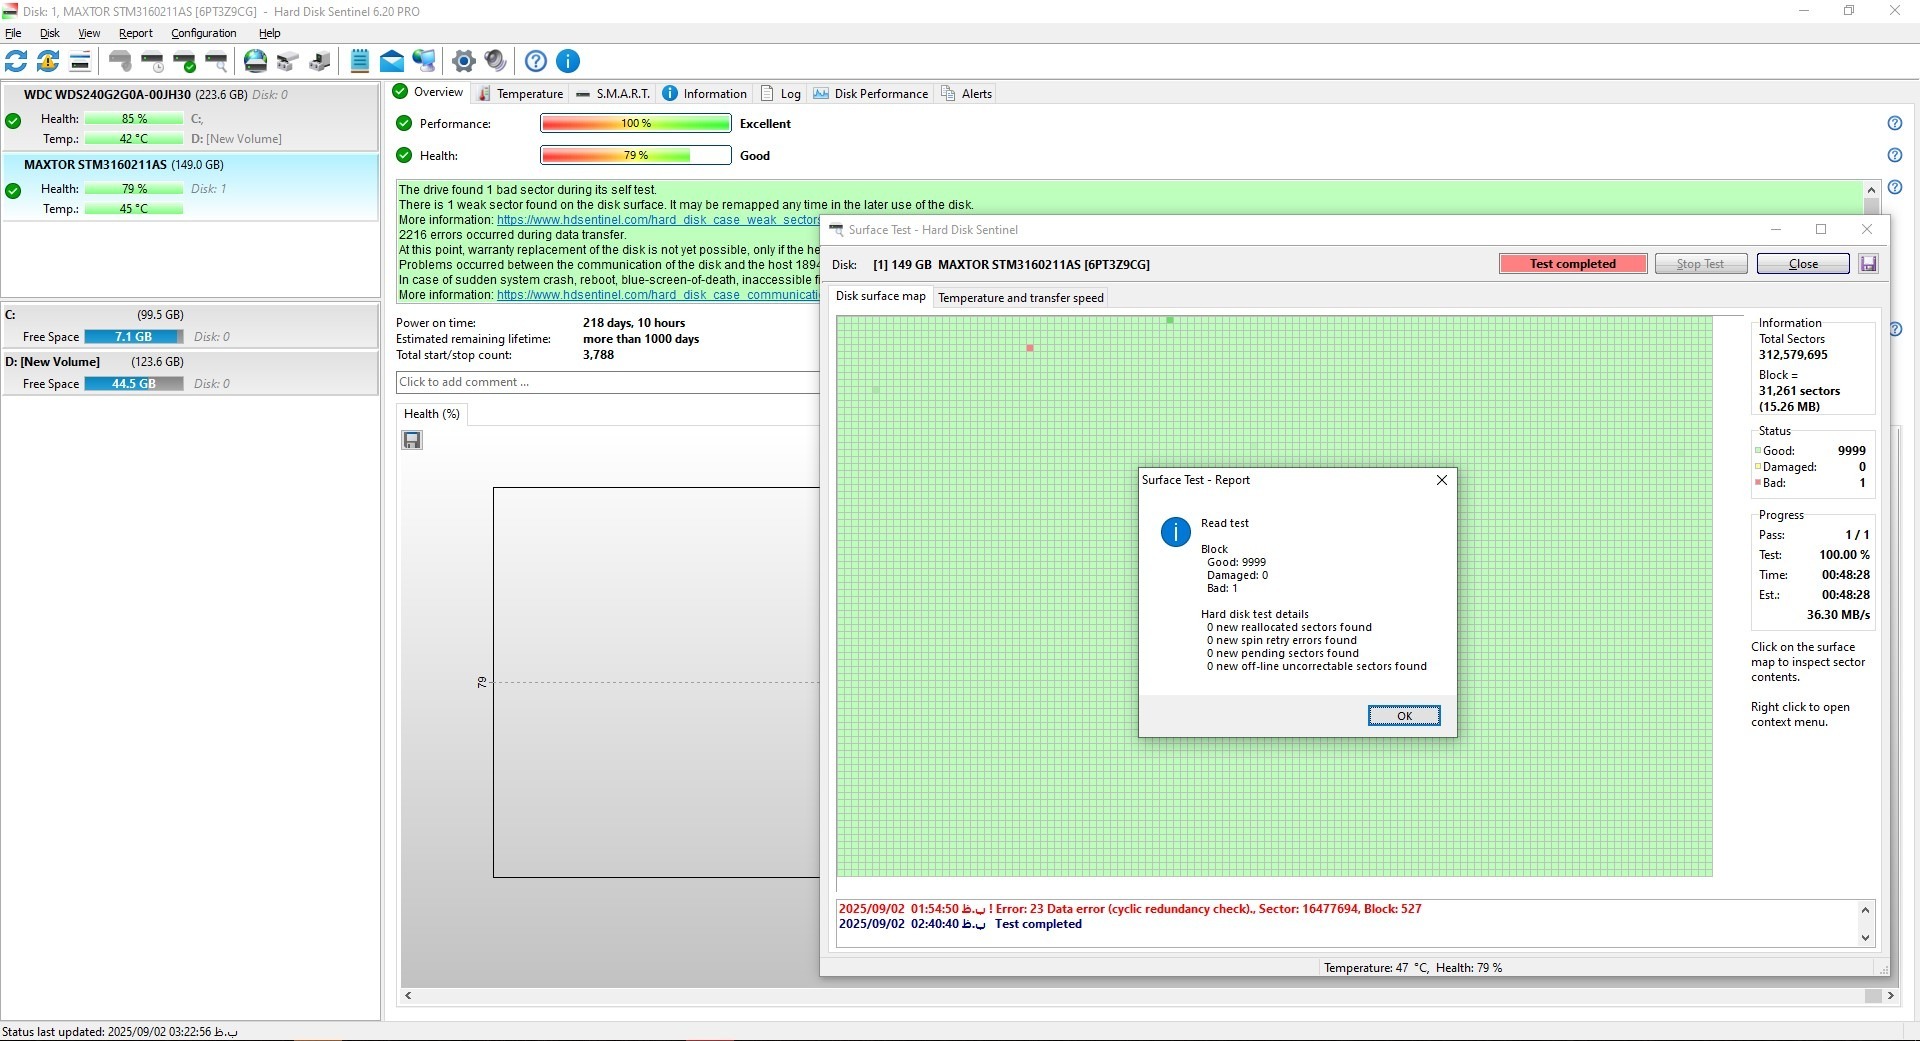Click the help icon next to Health row

click(1895, 155)
